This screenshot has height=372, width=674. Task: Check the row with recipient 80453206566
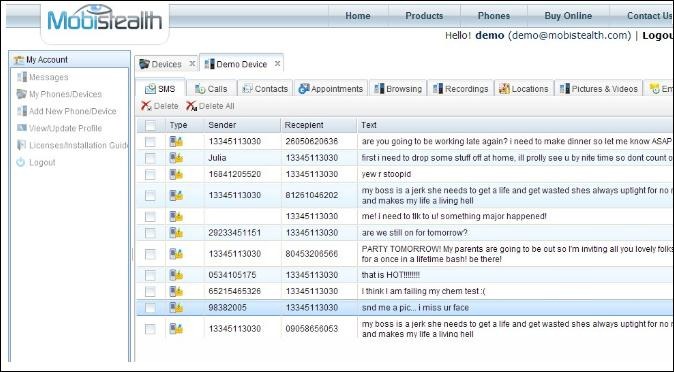(x=150, y=254)
